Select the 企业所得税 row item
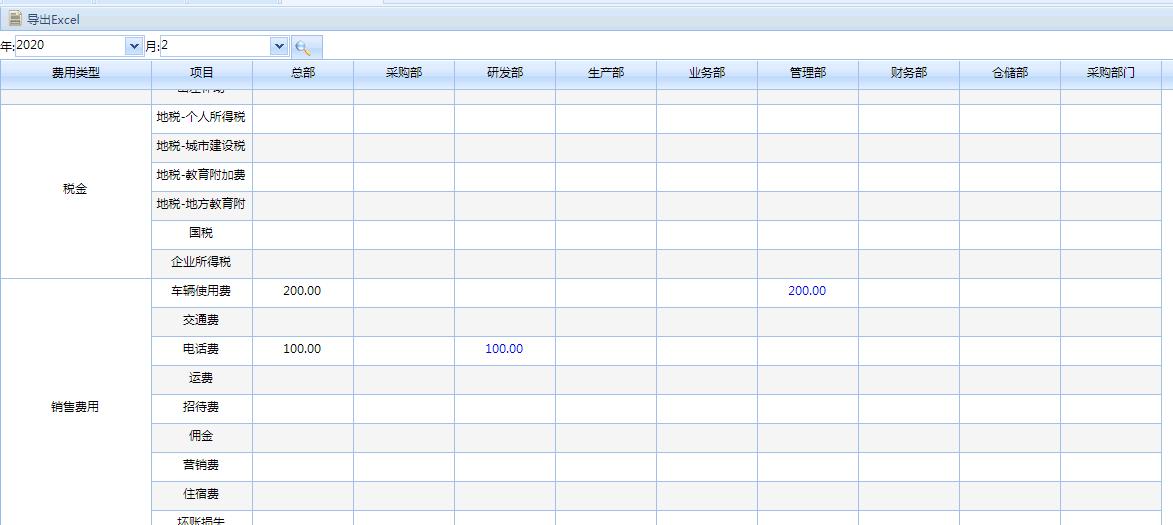 (x=202, y=263)
